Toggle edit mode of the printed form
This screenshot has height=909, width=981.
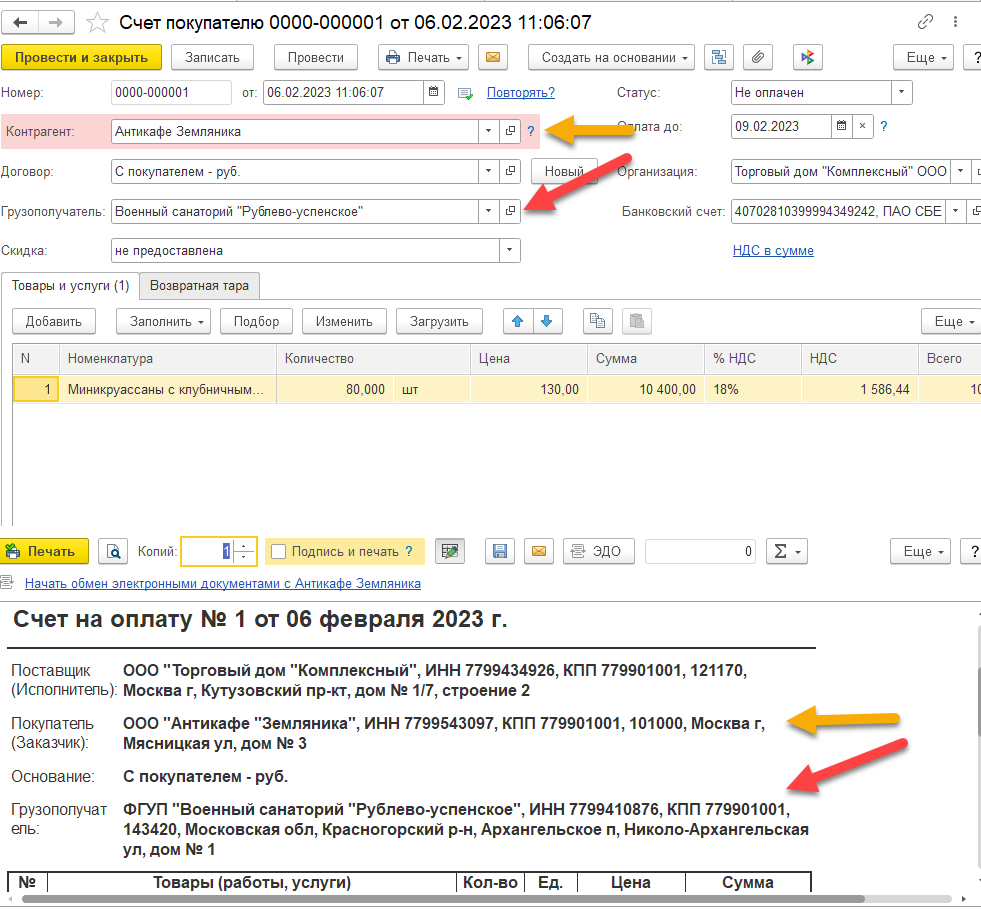(450, 552)
